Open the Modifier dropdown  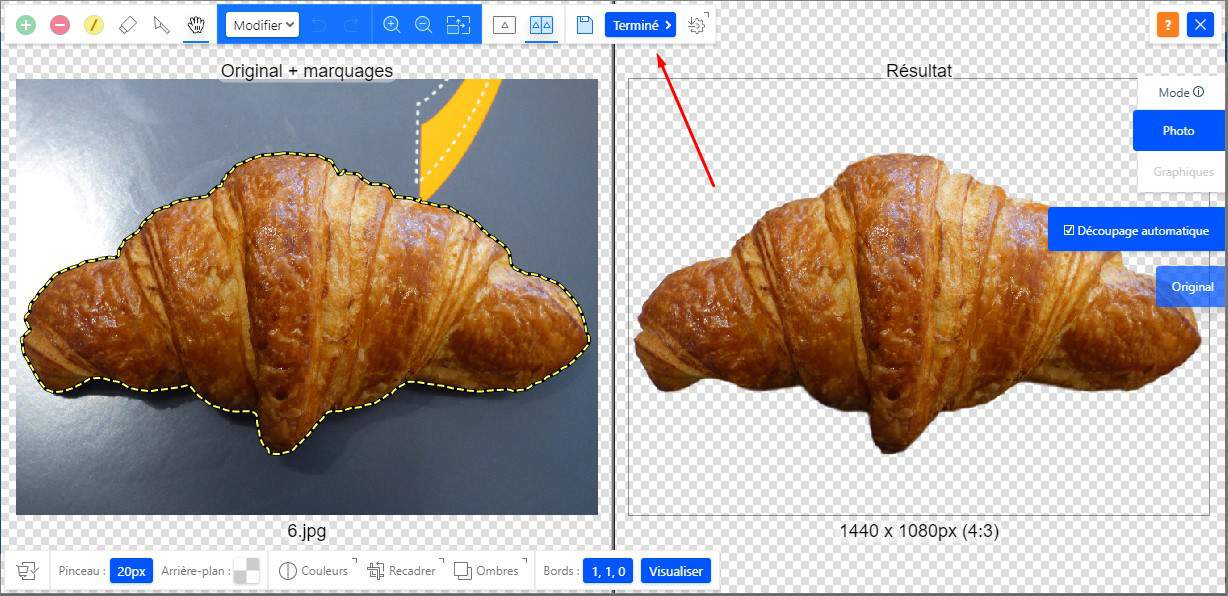point(262,25)
